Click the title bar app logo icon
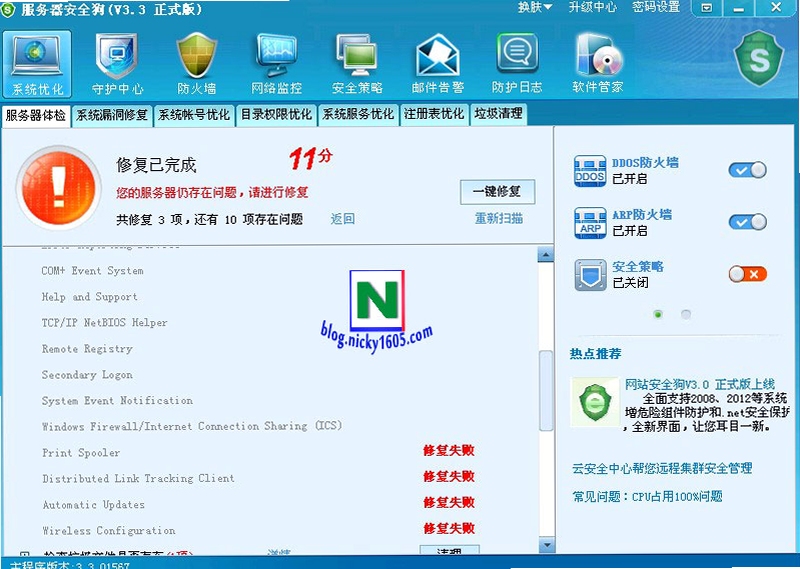 tap(9, 9)
